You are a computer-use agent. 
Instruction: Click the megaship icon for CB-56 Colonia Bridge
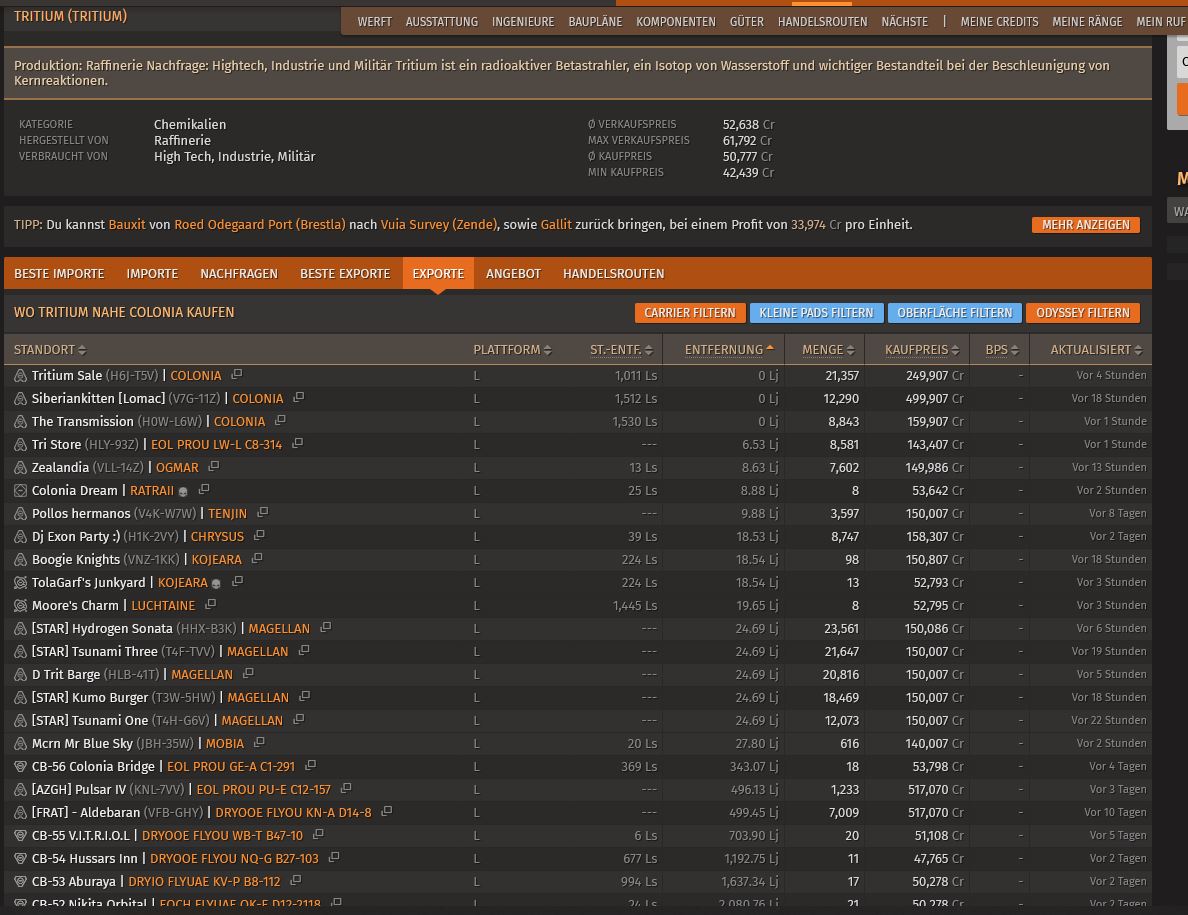pos(20,767)
